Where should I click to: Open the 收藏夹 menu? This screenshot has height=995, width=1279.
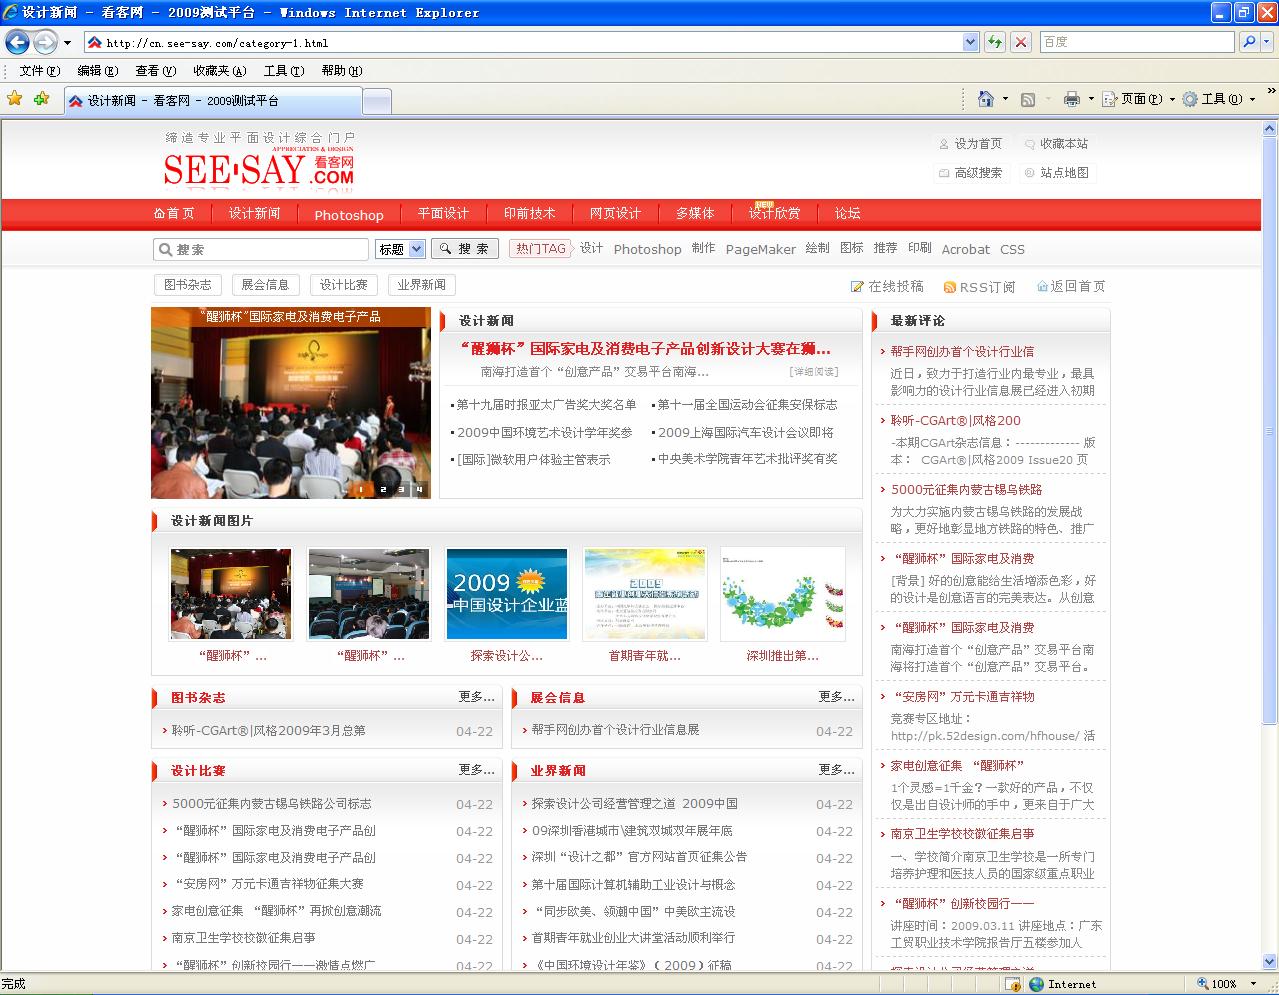219,71
